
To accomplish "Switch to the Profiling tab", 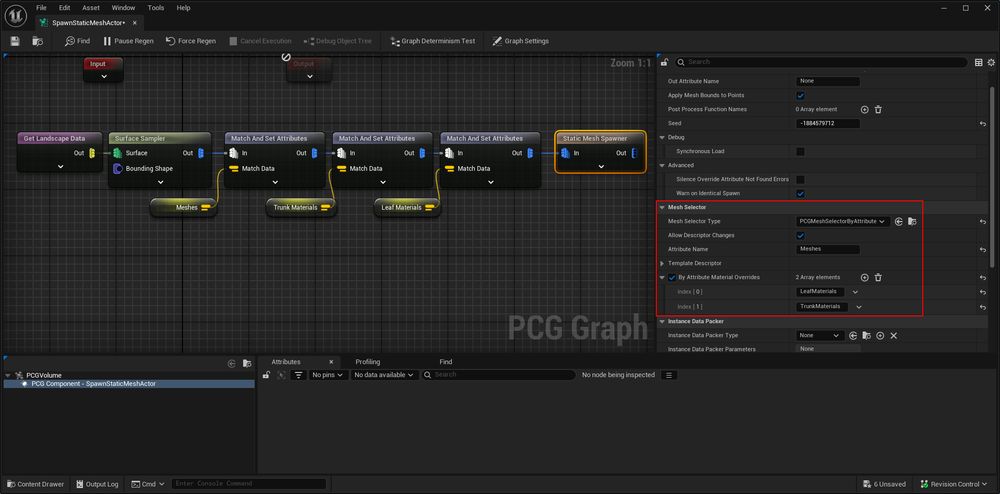I will 368,362.
